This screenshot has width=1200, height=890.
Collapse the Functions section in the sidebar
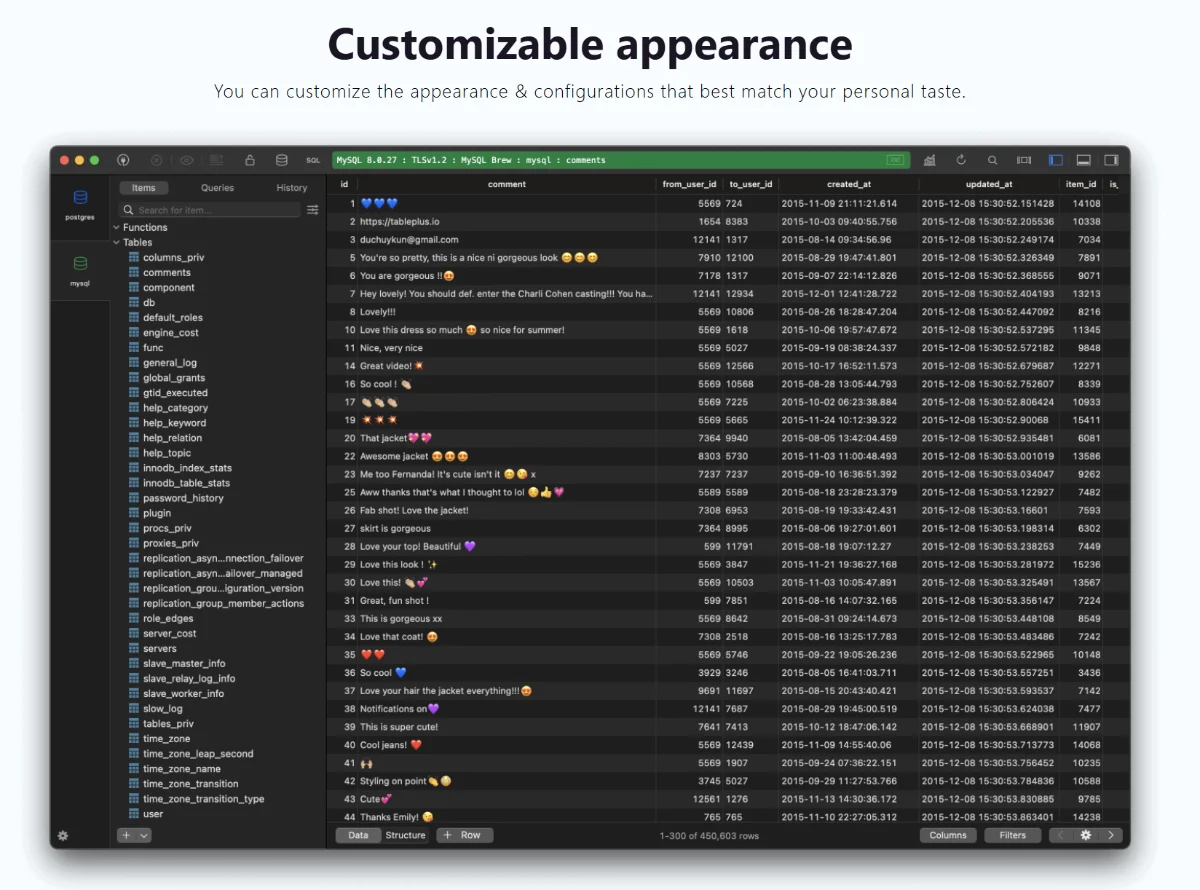pyautogui.click(x=117, y=227)
